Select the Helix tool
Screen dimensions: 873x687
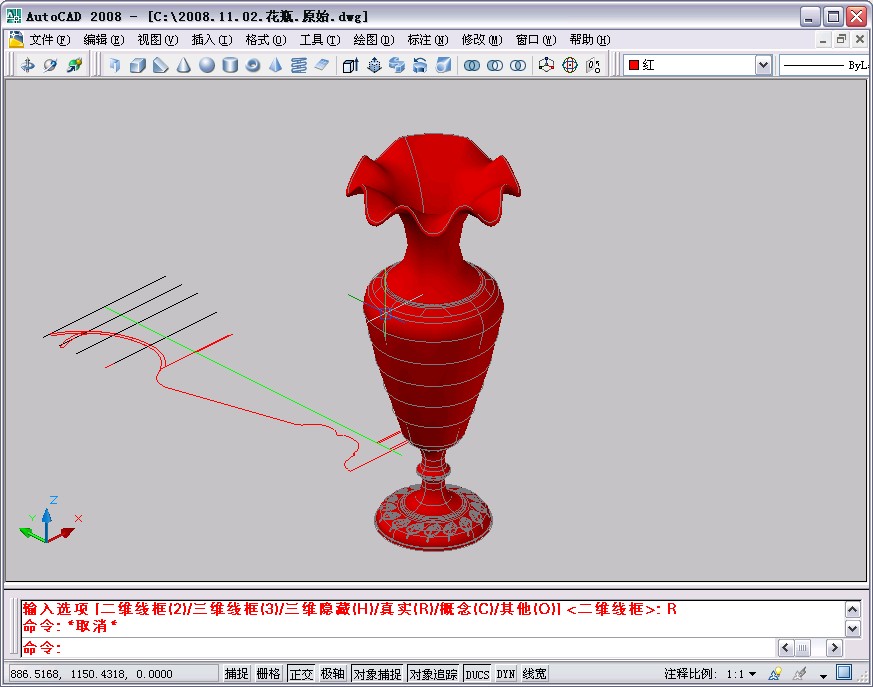tap(299, 65)
